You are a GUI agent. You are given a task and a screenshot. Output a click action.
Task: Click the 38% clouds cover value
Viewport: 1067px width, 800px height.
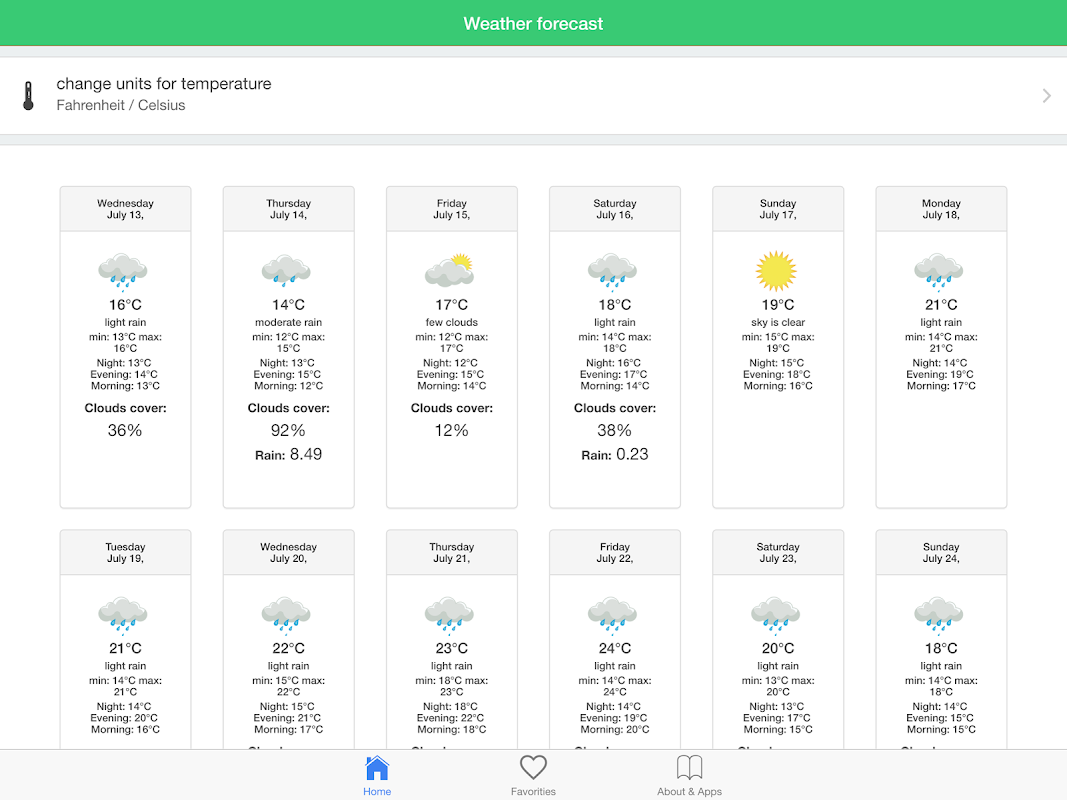tap(615, 431)
